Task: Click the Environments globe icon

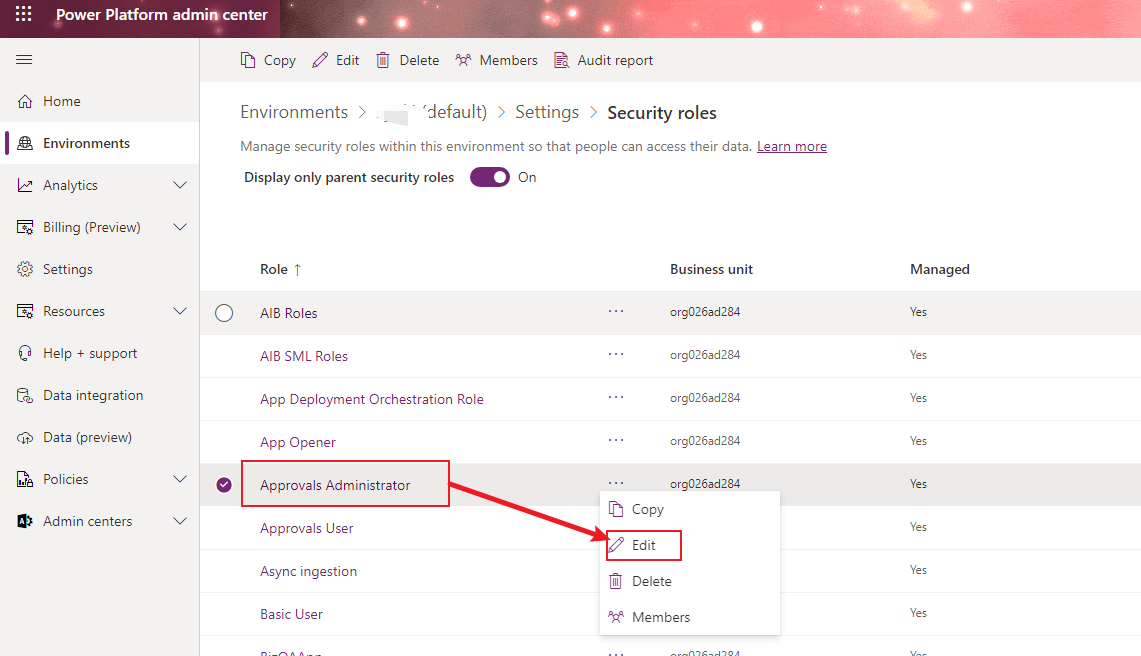Action: 25,143
